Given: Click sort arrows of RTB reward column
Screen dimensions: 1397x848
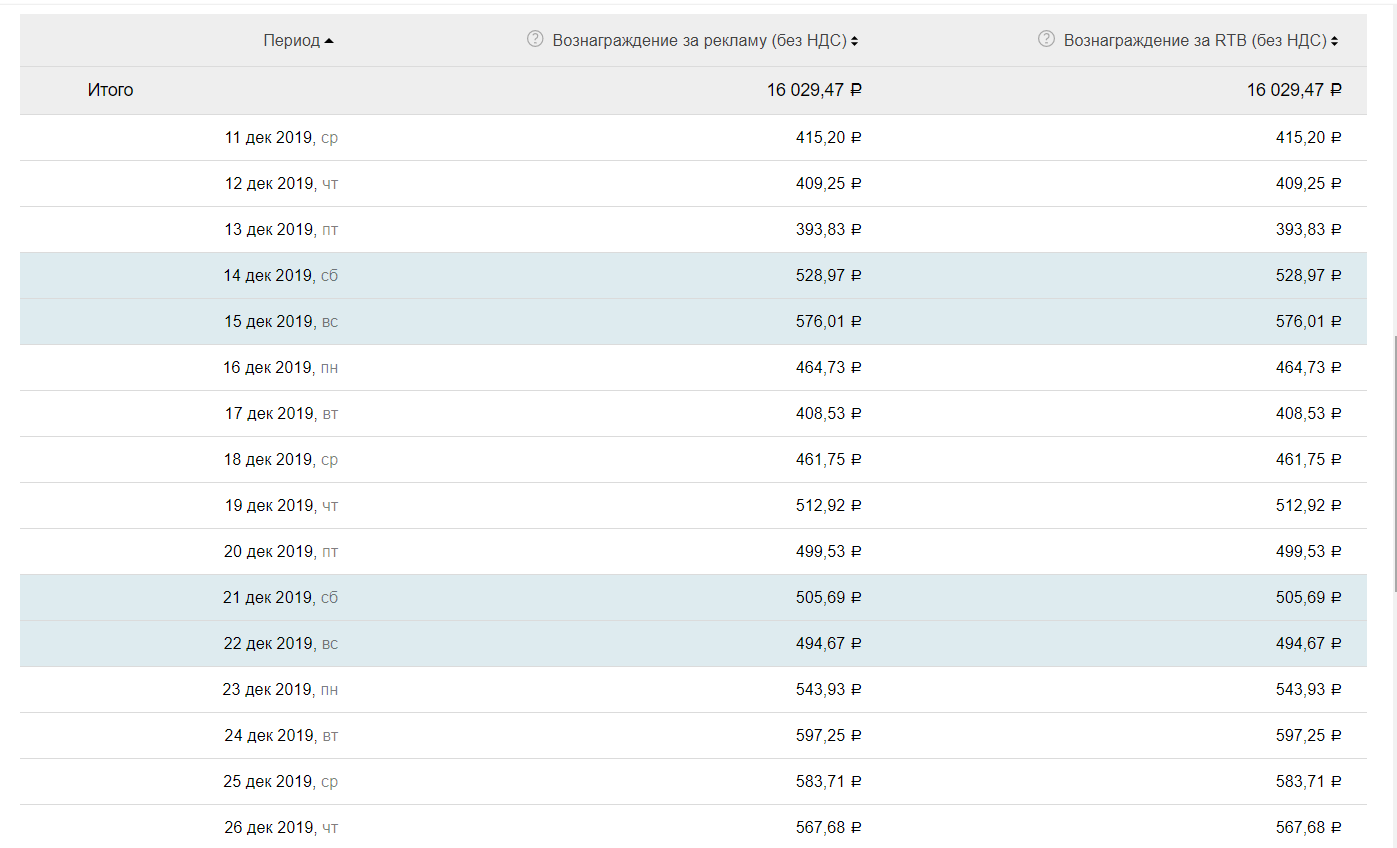Looking at the screenshot, I should (1335, 41).
